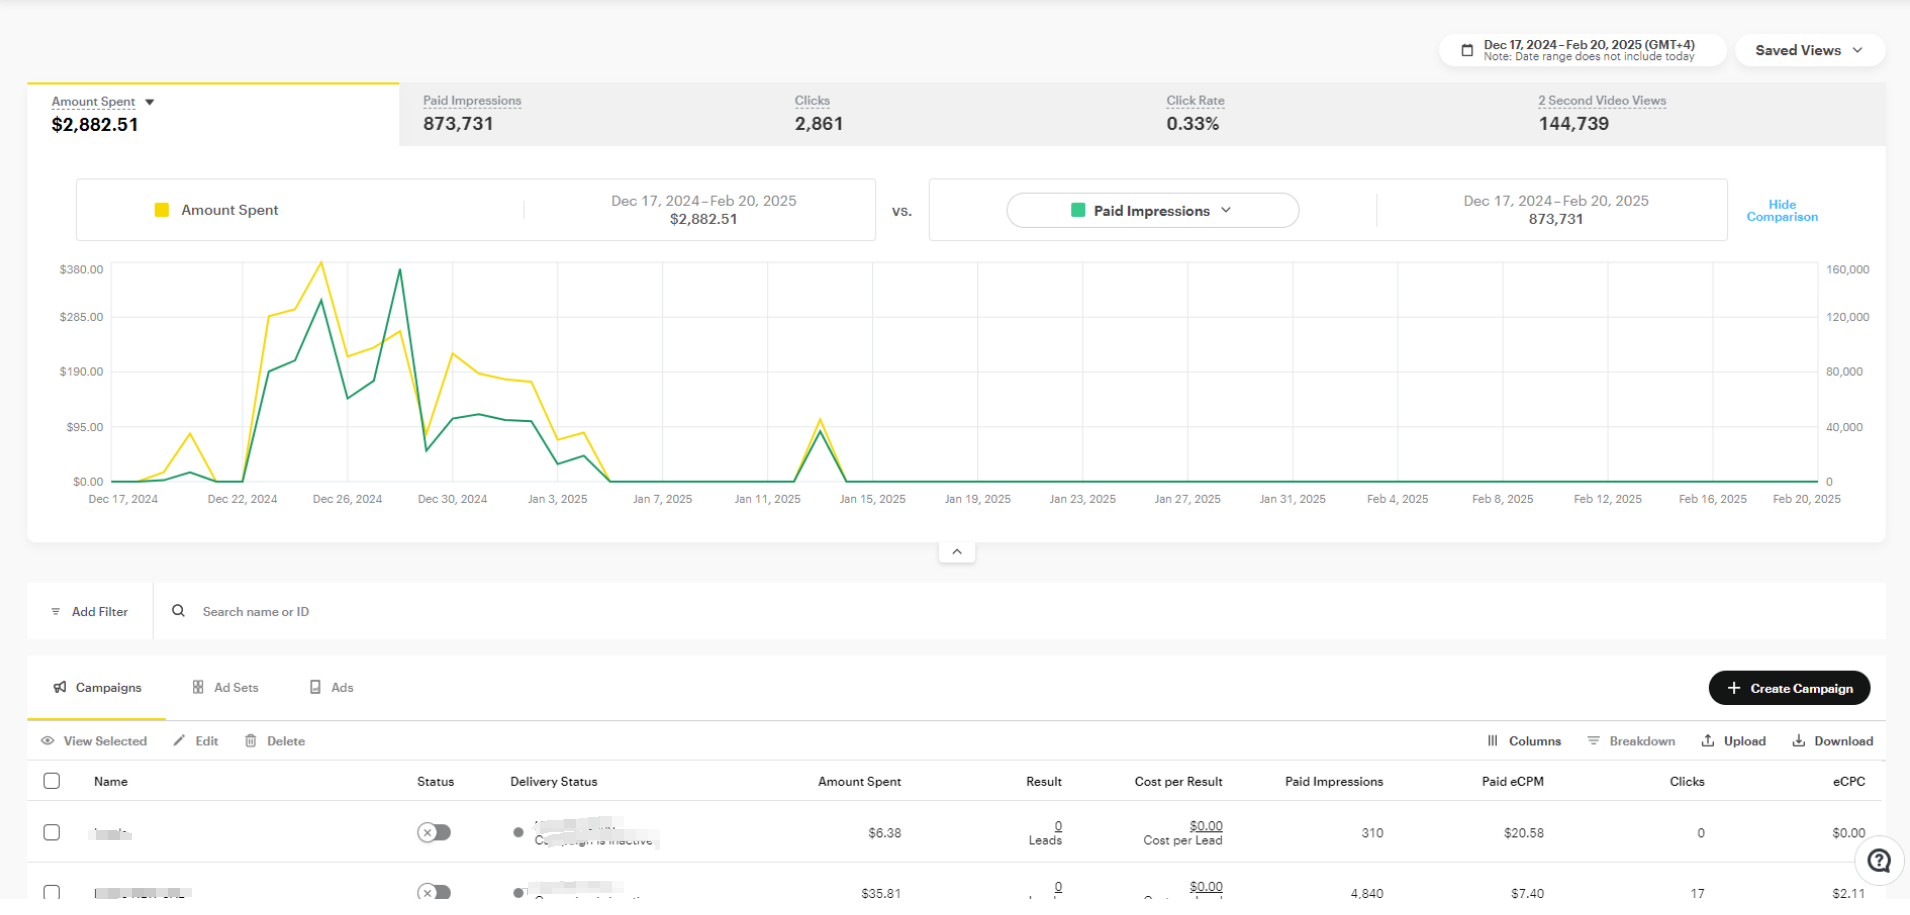Open the Columns settings icon
The height and width of the screenshot is (915, 1910).
[x=1493, y=741]
